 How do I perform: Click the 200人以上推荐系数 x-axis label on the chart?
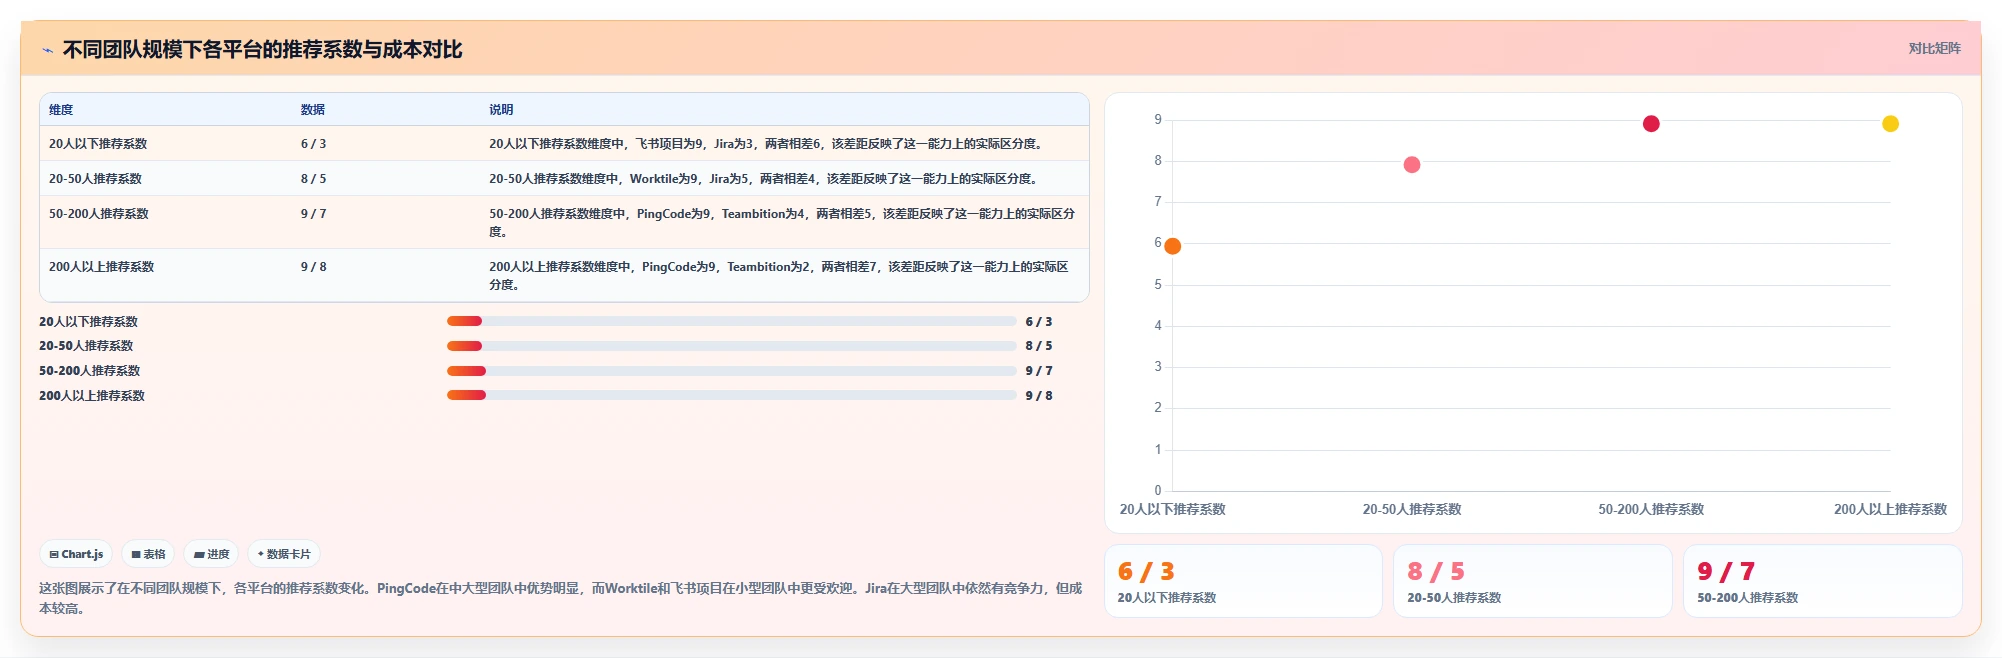pyautogui.click(x=1890, y=509)
